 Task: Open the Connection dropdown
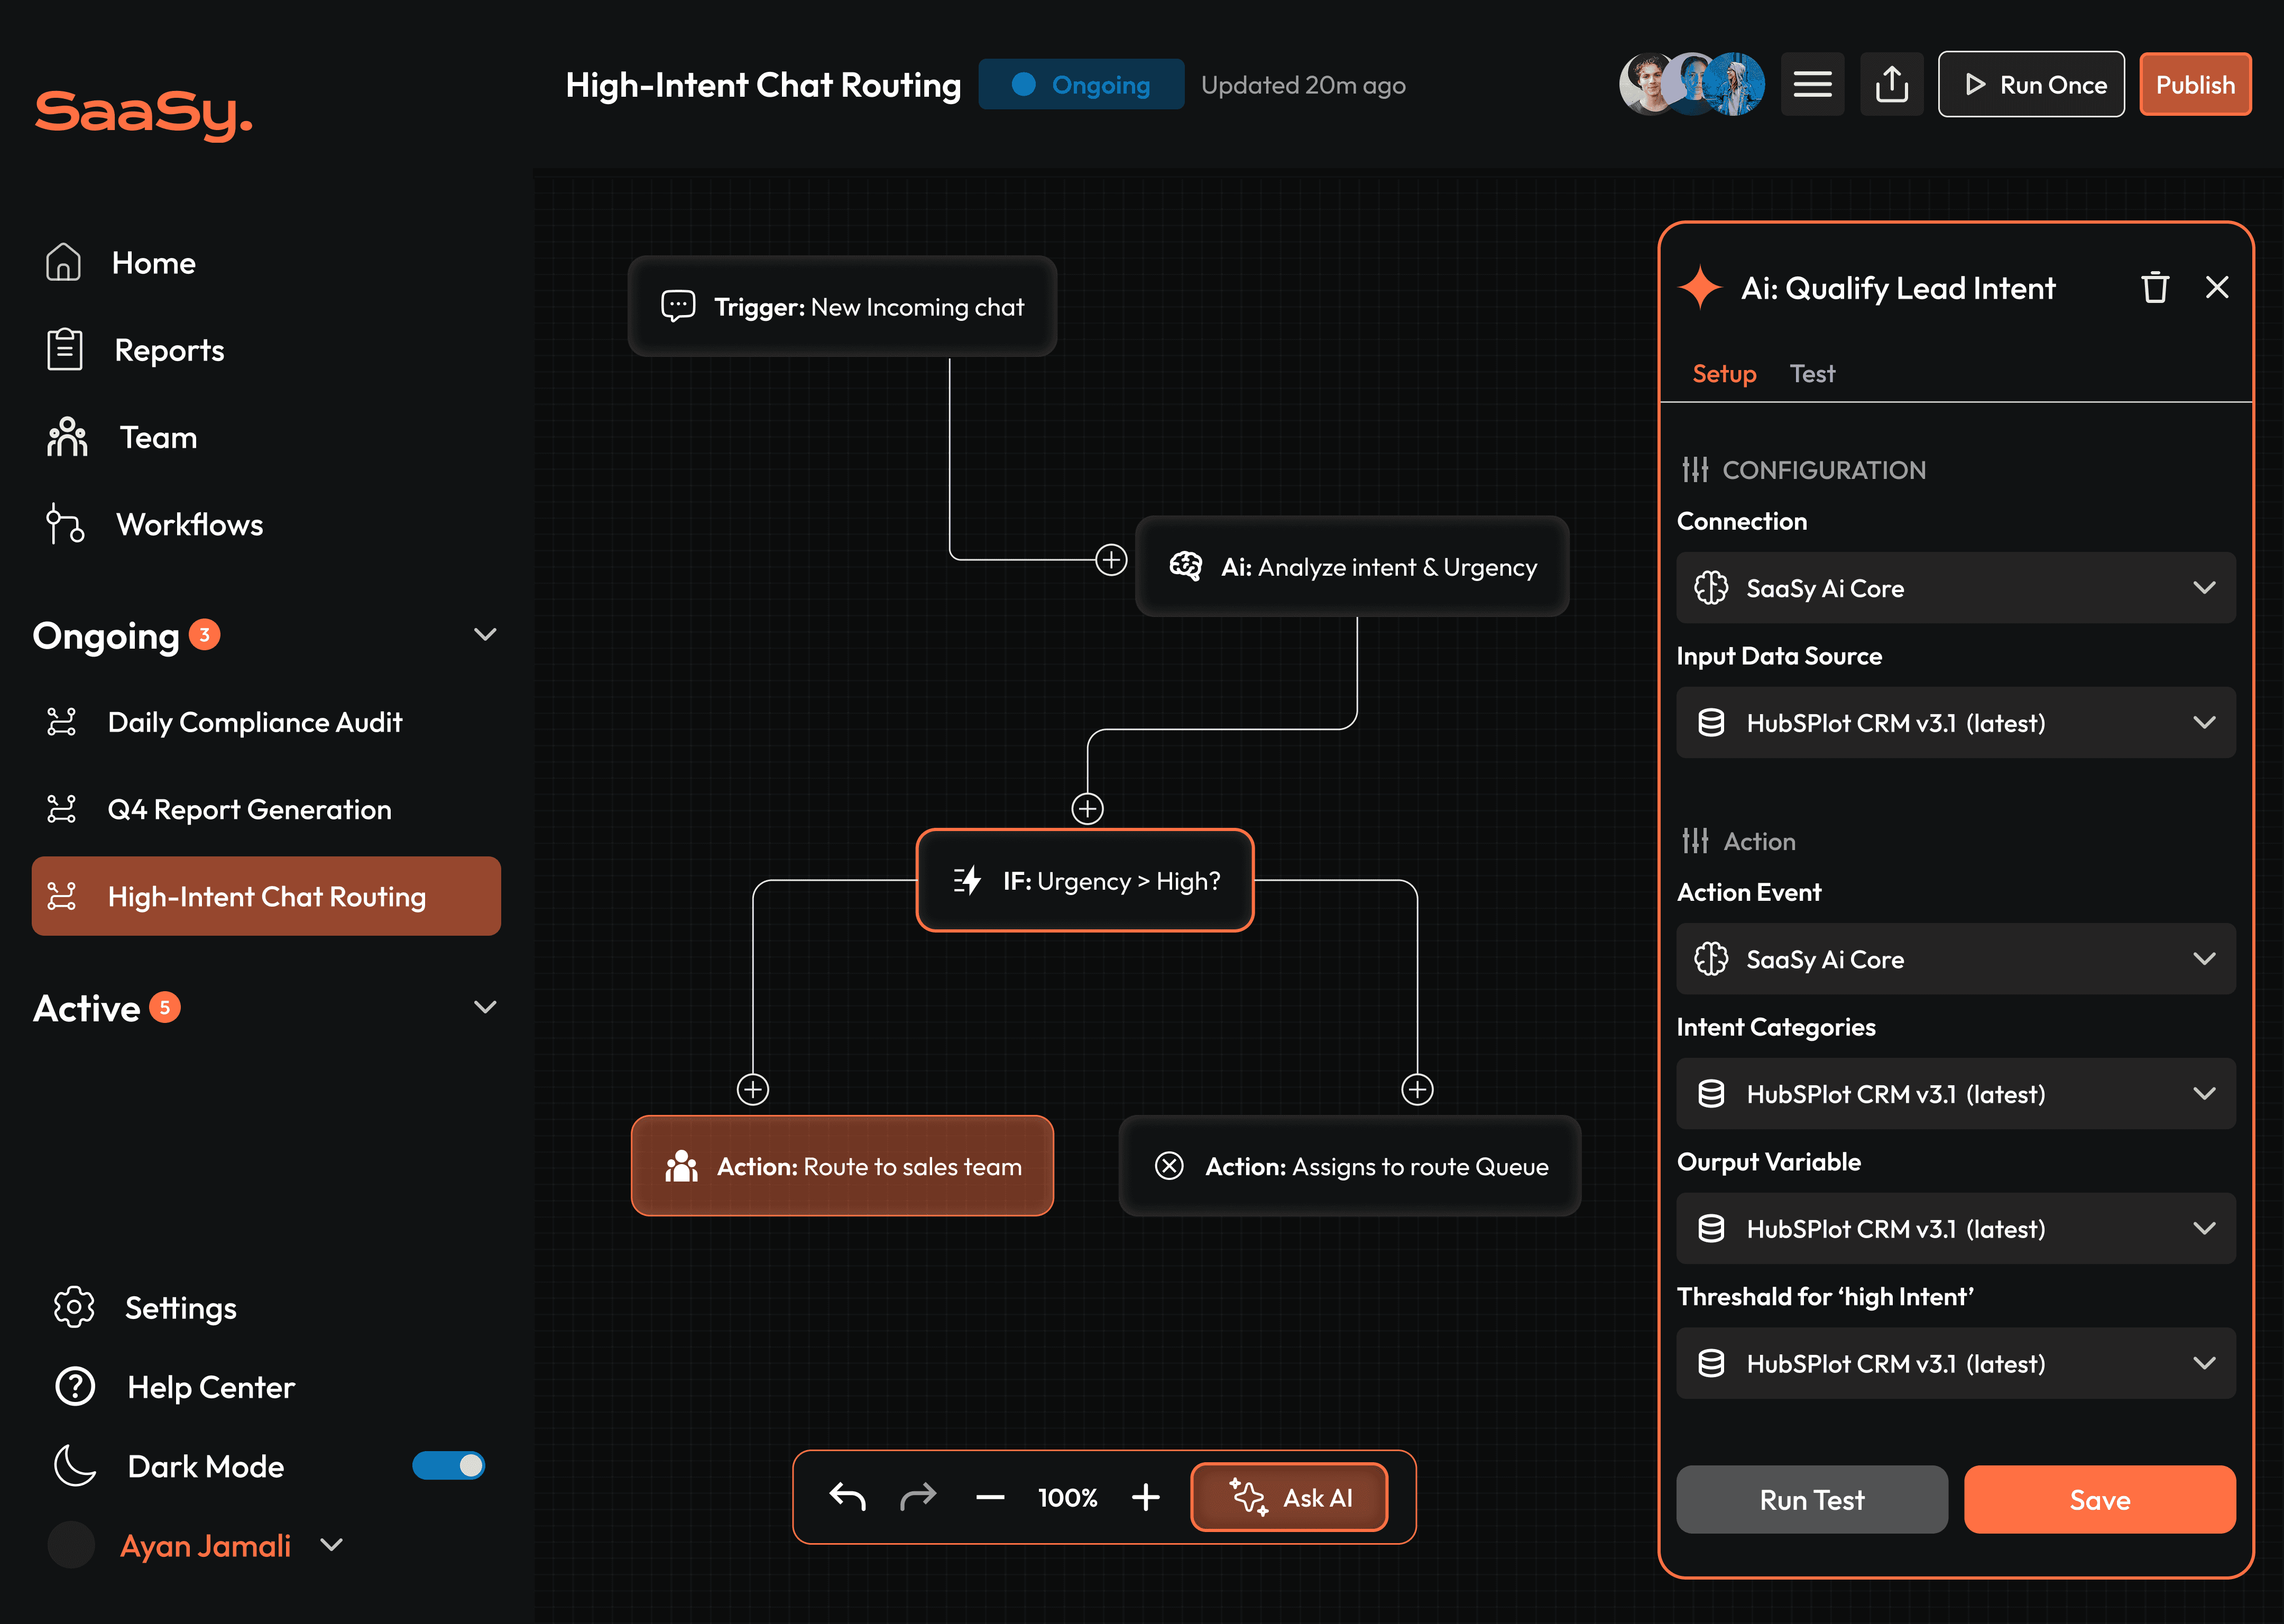pyautogui.click(x=1955, y=588)
